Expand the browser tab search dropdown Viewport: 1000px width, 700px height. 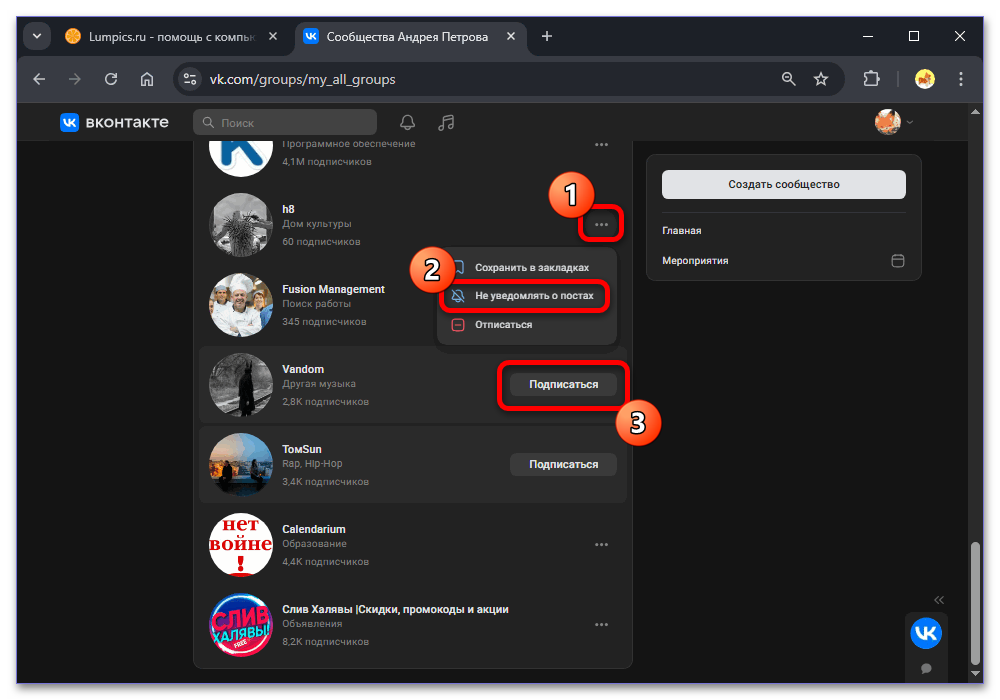coord(37,36)
